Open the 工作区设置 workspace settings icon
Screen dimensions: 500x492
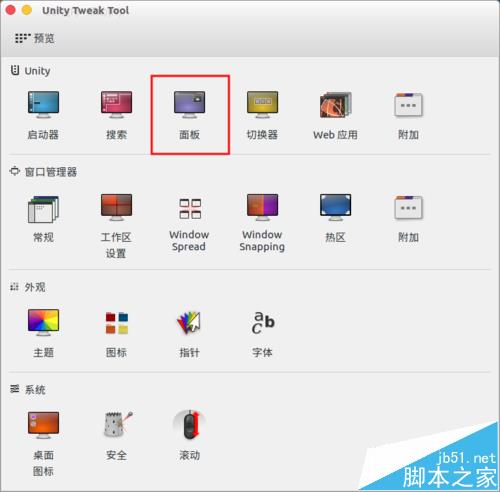coord(116,207)
